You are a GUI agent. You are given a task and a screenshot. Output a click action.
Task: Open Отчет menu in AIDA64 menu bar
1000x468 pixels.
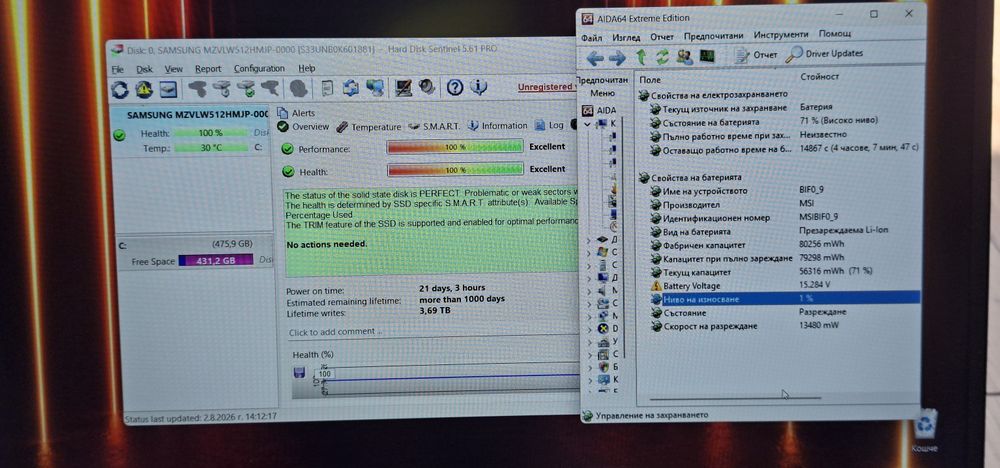point(662,37)
